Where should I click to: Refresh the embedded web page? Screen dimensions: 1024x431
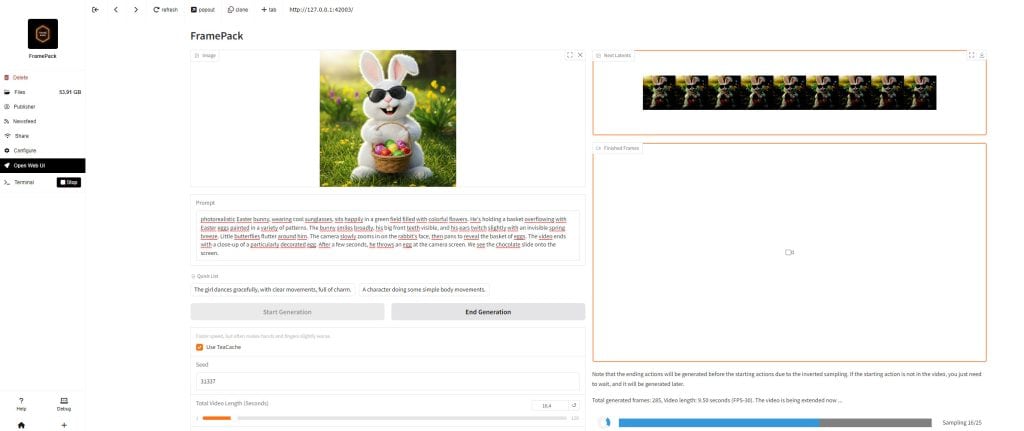[165, 10]
